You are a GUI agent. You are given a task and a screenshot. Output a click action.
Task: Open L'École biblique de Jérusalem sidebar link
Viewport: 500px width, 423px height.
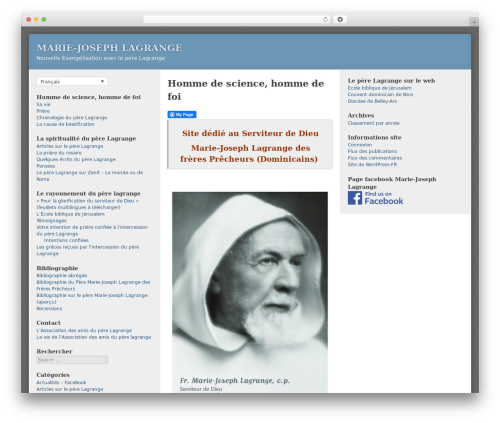tap(70, 214)
